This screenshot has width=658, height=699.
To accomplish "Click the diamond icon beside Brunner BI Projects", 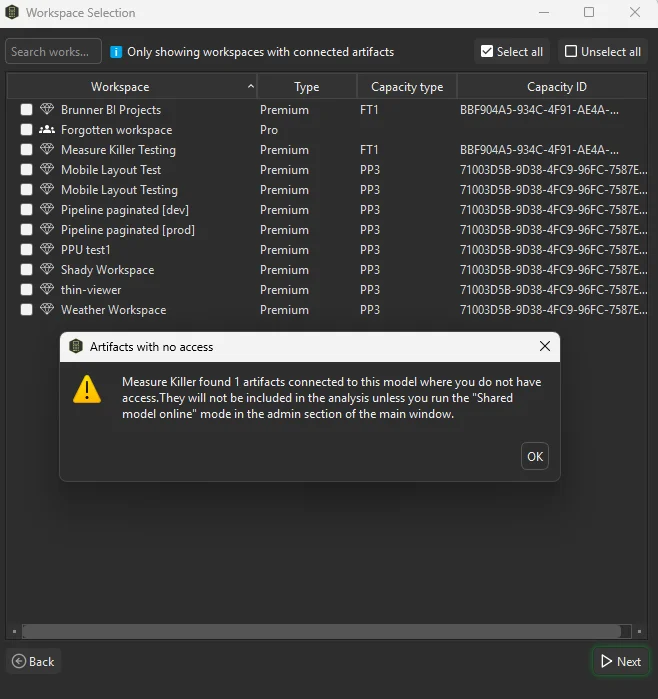I will pyautogui.click(x=47, y=109).
